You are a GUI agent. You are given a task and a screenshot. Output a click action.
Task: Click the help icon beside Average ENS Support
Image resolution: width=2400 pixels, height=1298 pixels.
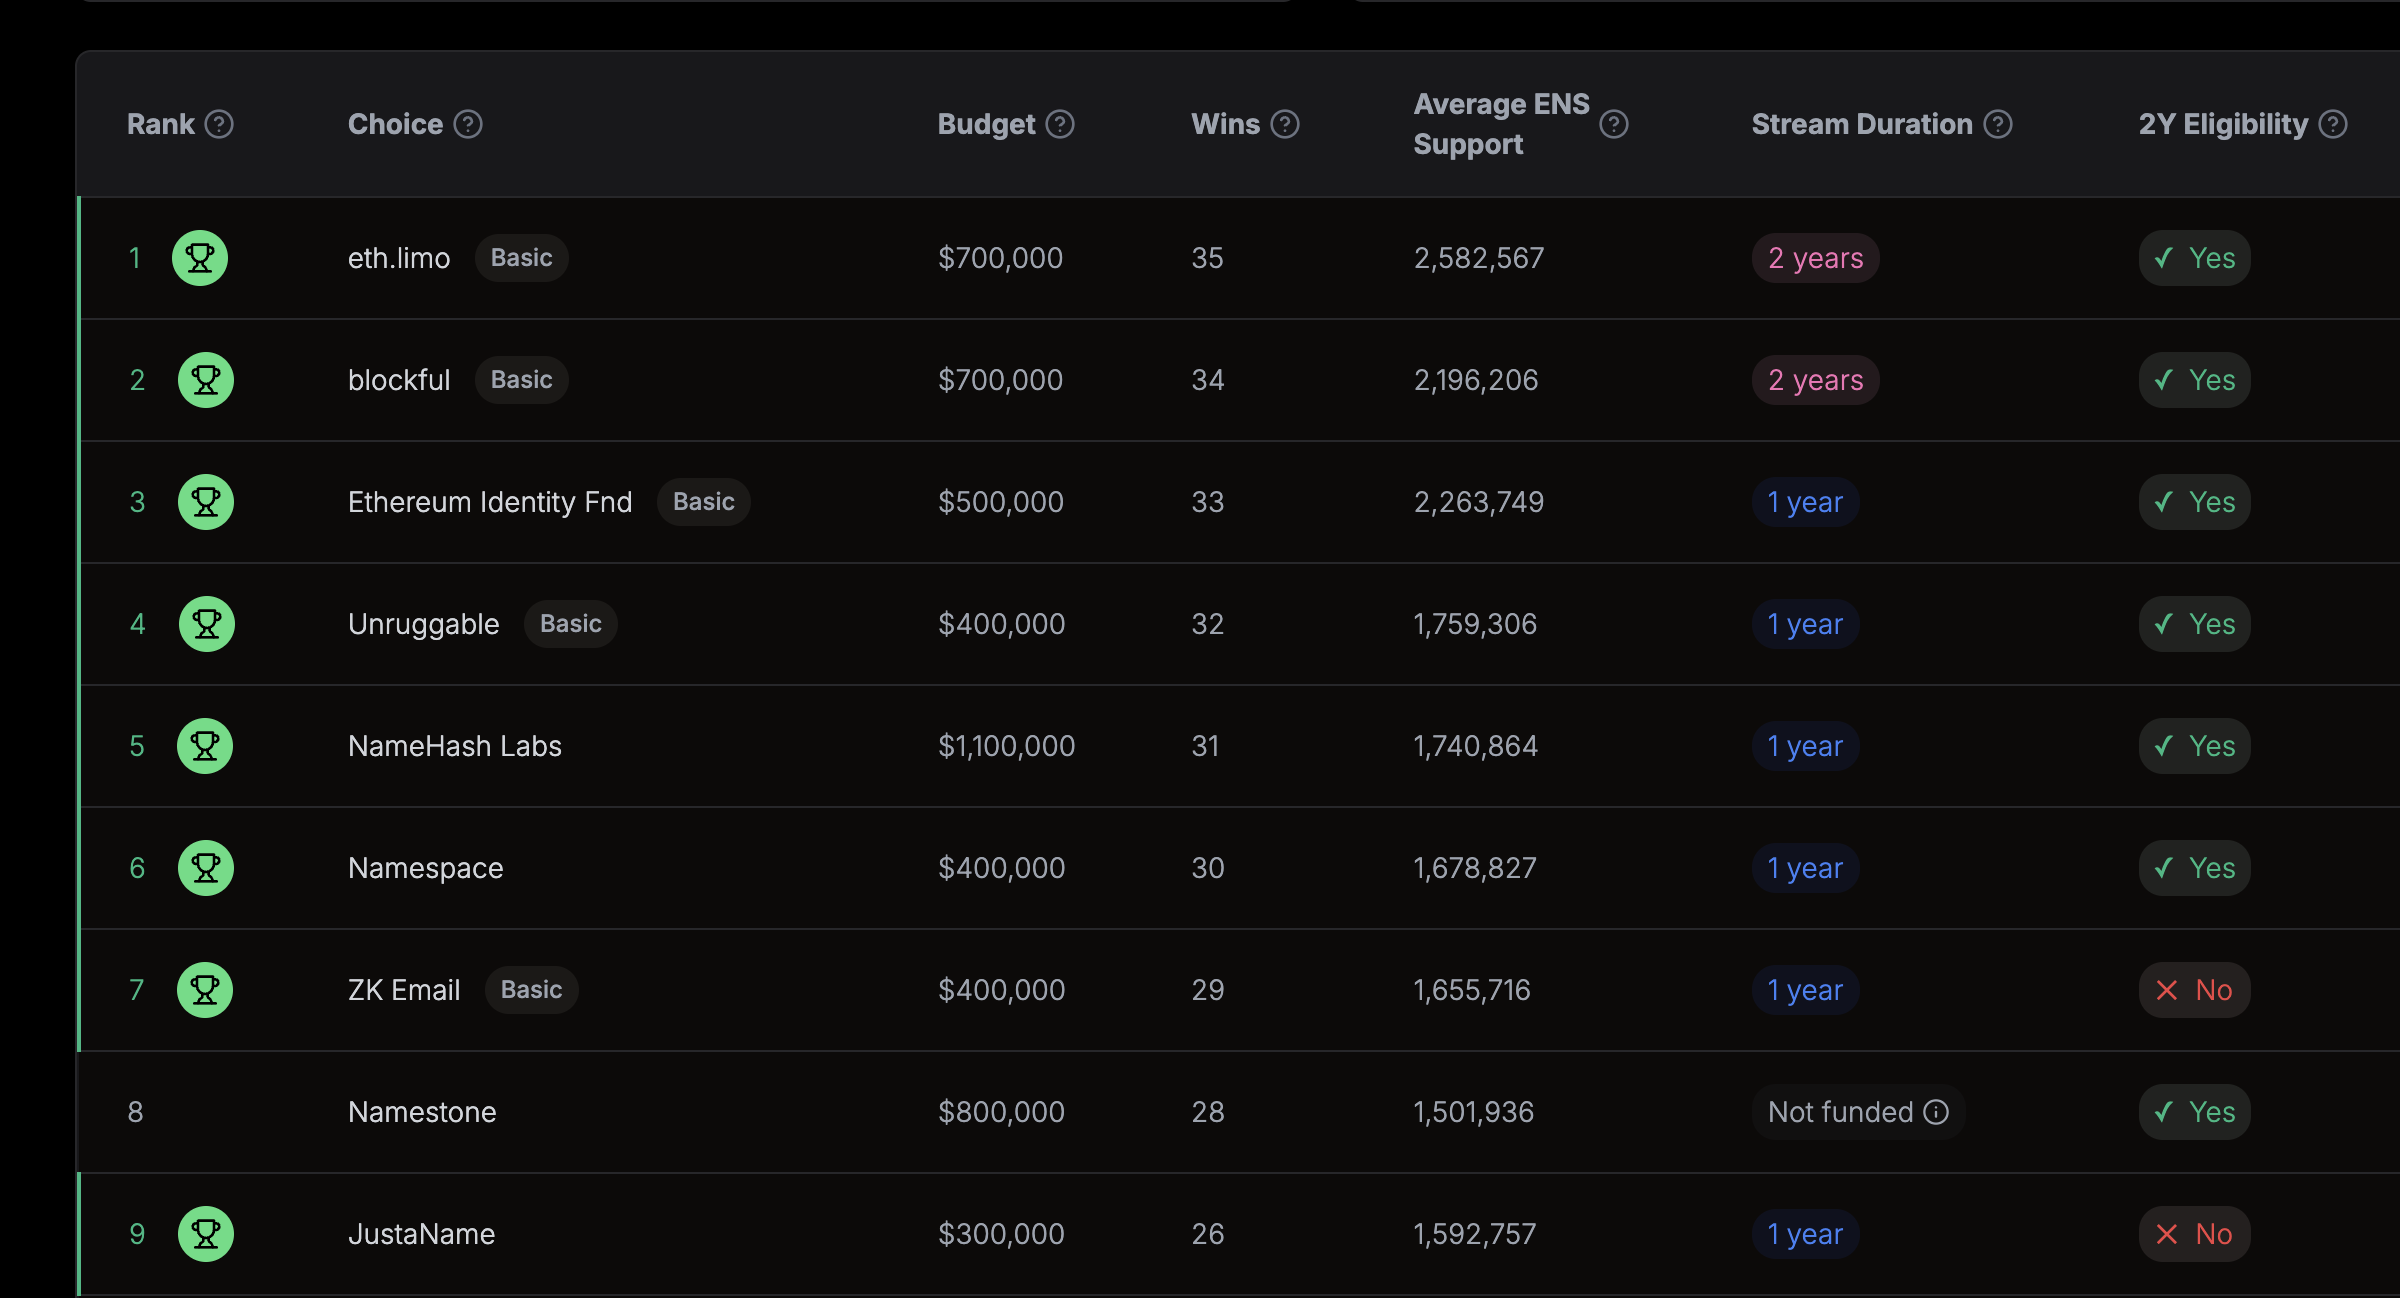pos(1614,124)
